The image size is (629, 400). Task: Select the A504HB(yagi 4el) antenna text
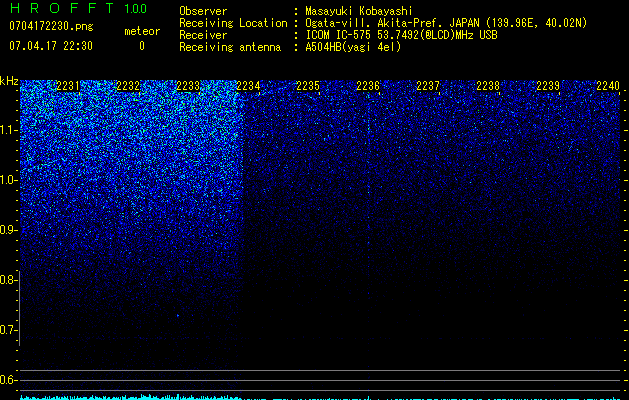(x=353, y=47)
